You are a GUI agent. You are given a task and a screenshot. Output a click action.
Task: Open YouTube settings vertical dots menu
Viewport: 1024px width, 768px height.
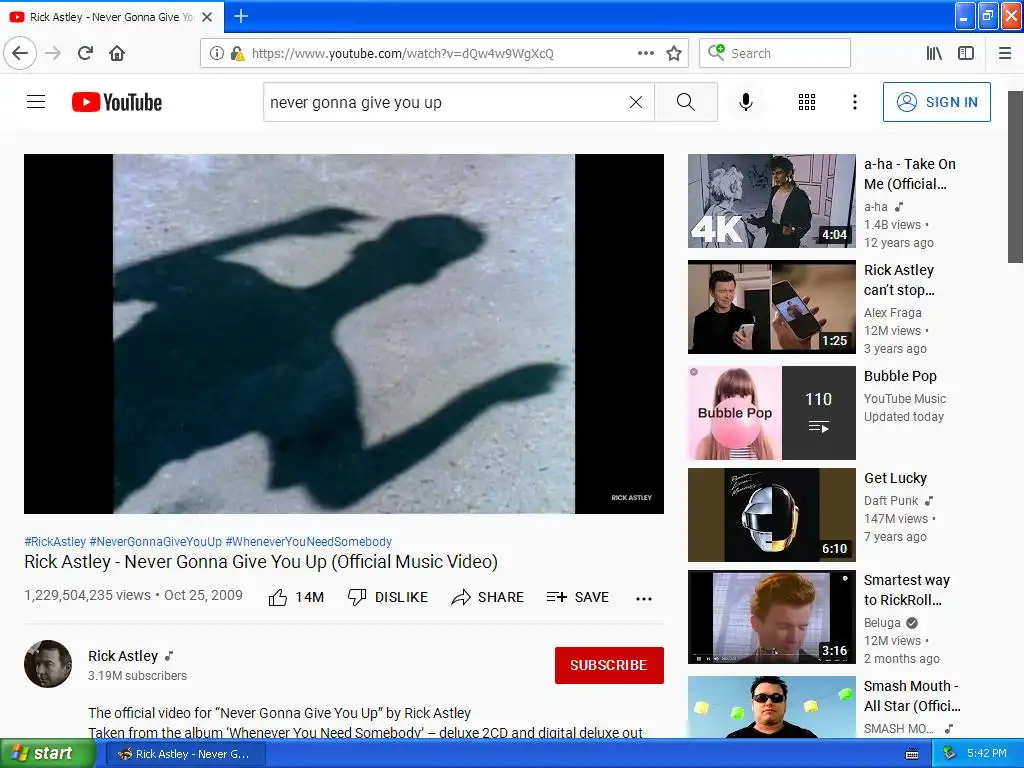pos(855,102)
